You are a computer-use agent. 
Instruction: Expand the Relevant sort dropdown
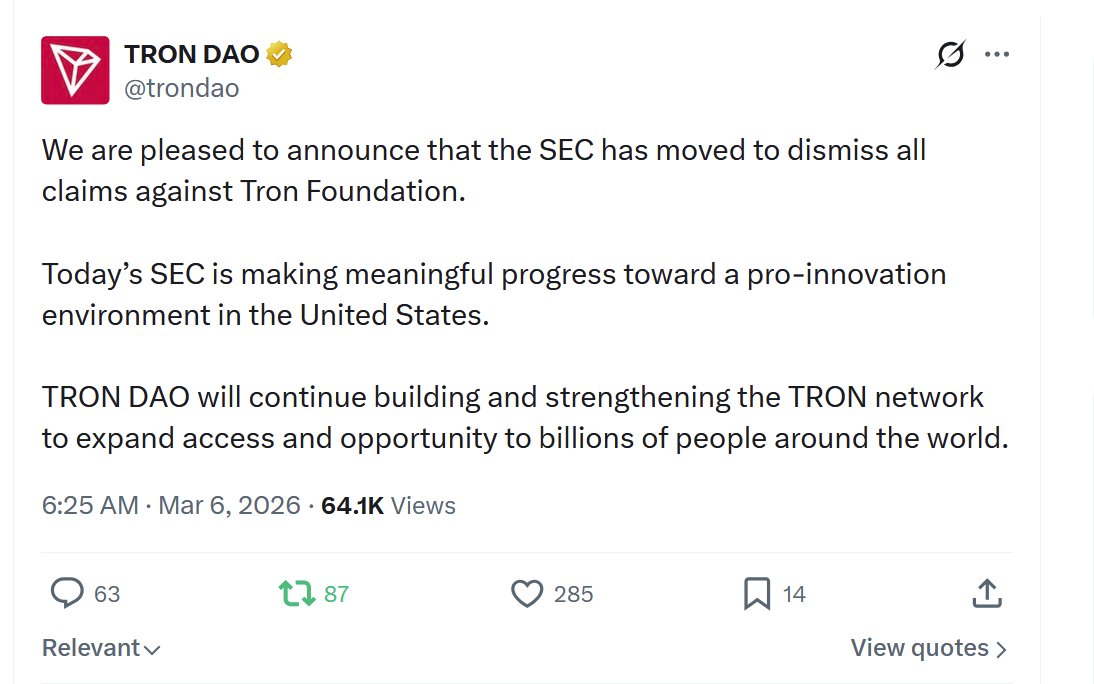pyautogui.click(x=91, y=648)
